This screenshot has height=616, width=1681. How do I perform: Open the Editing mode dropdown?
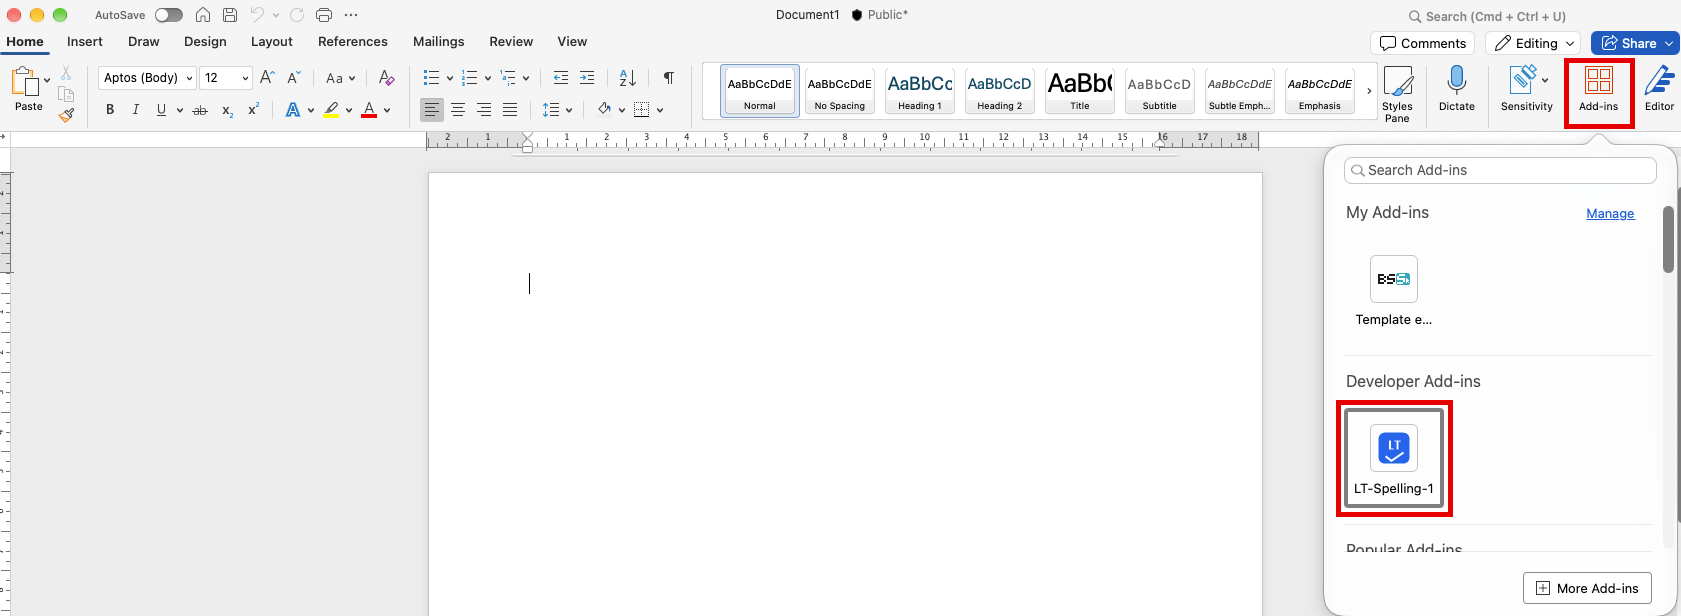pos(1533,43)
